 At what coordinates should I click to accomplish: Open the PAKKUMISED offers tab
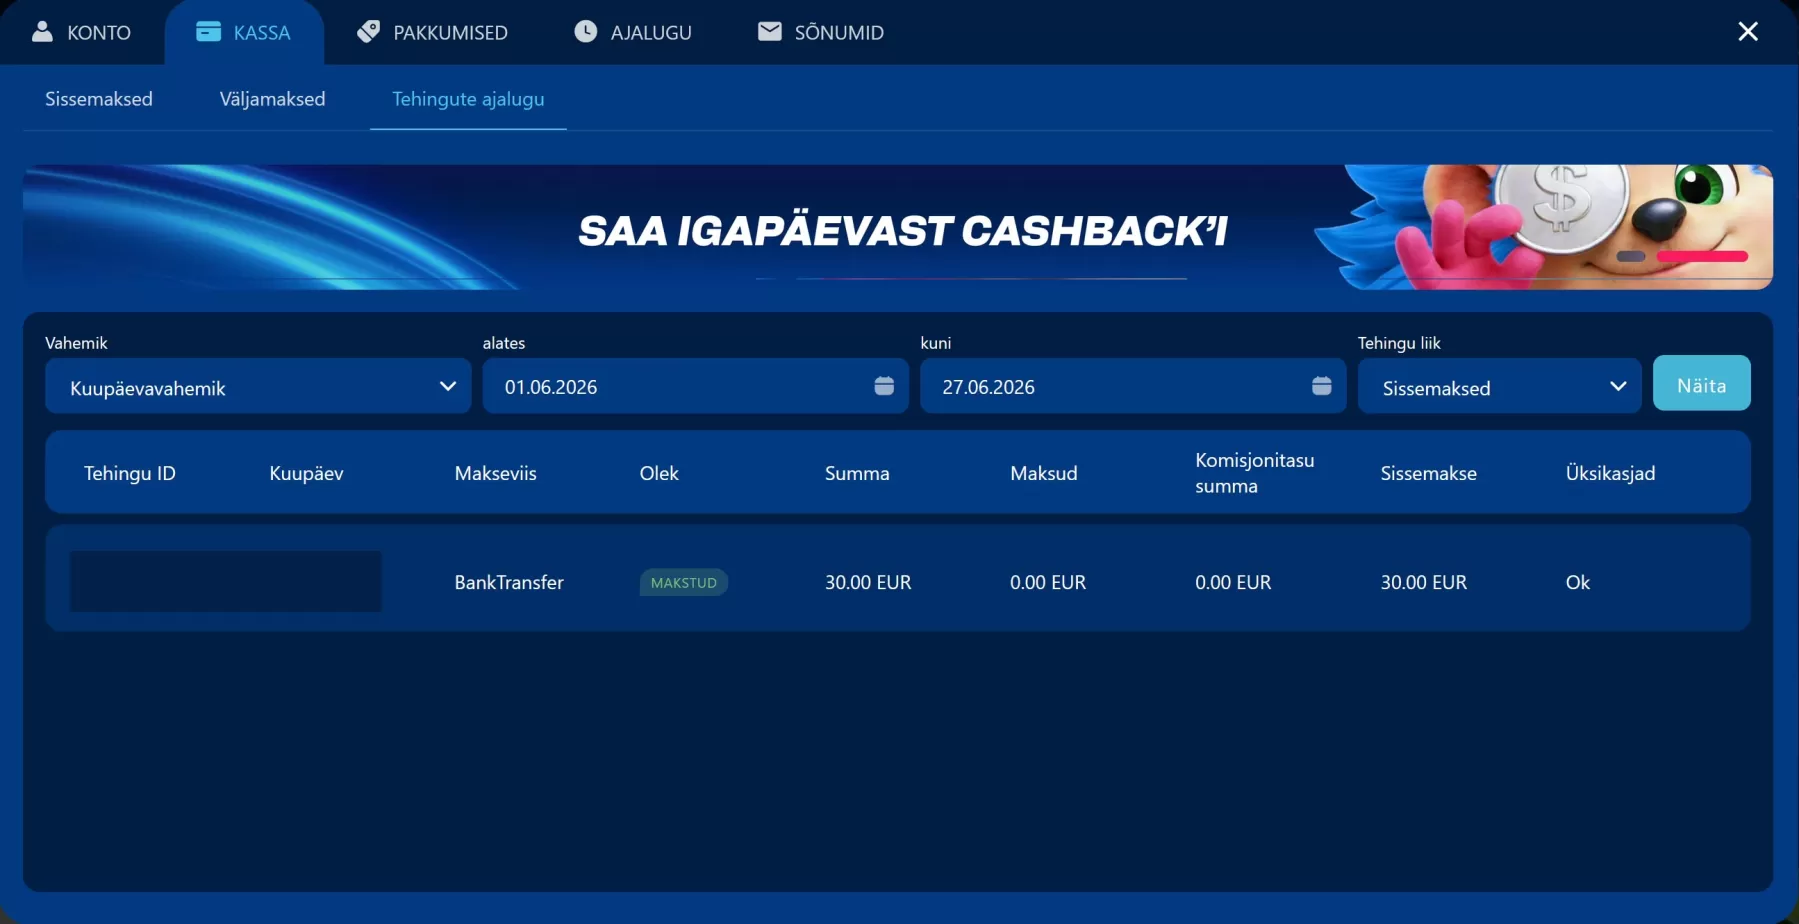pos(432,32)
